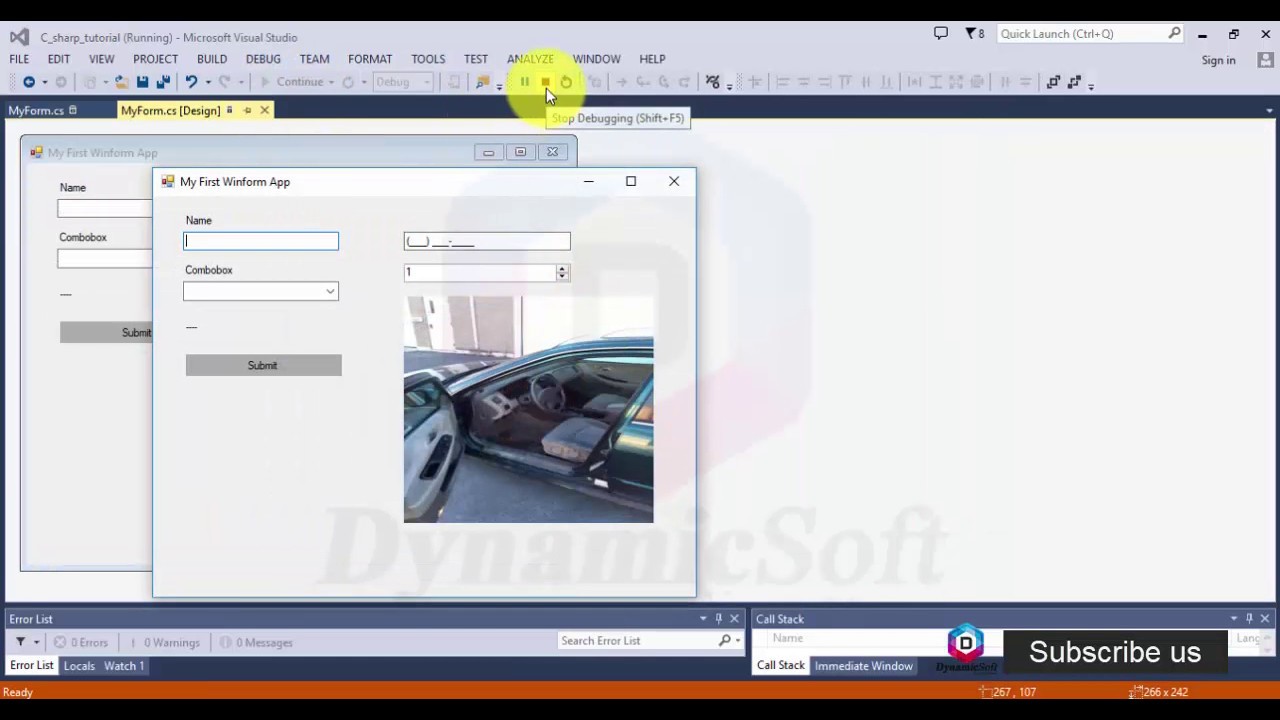Screen dimensions: 1280x720
Task: Click the account avatar icon beside Sign in
Action: [x=1265, y=60]
